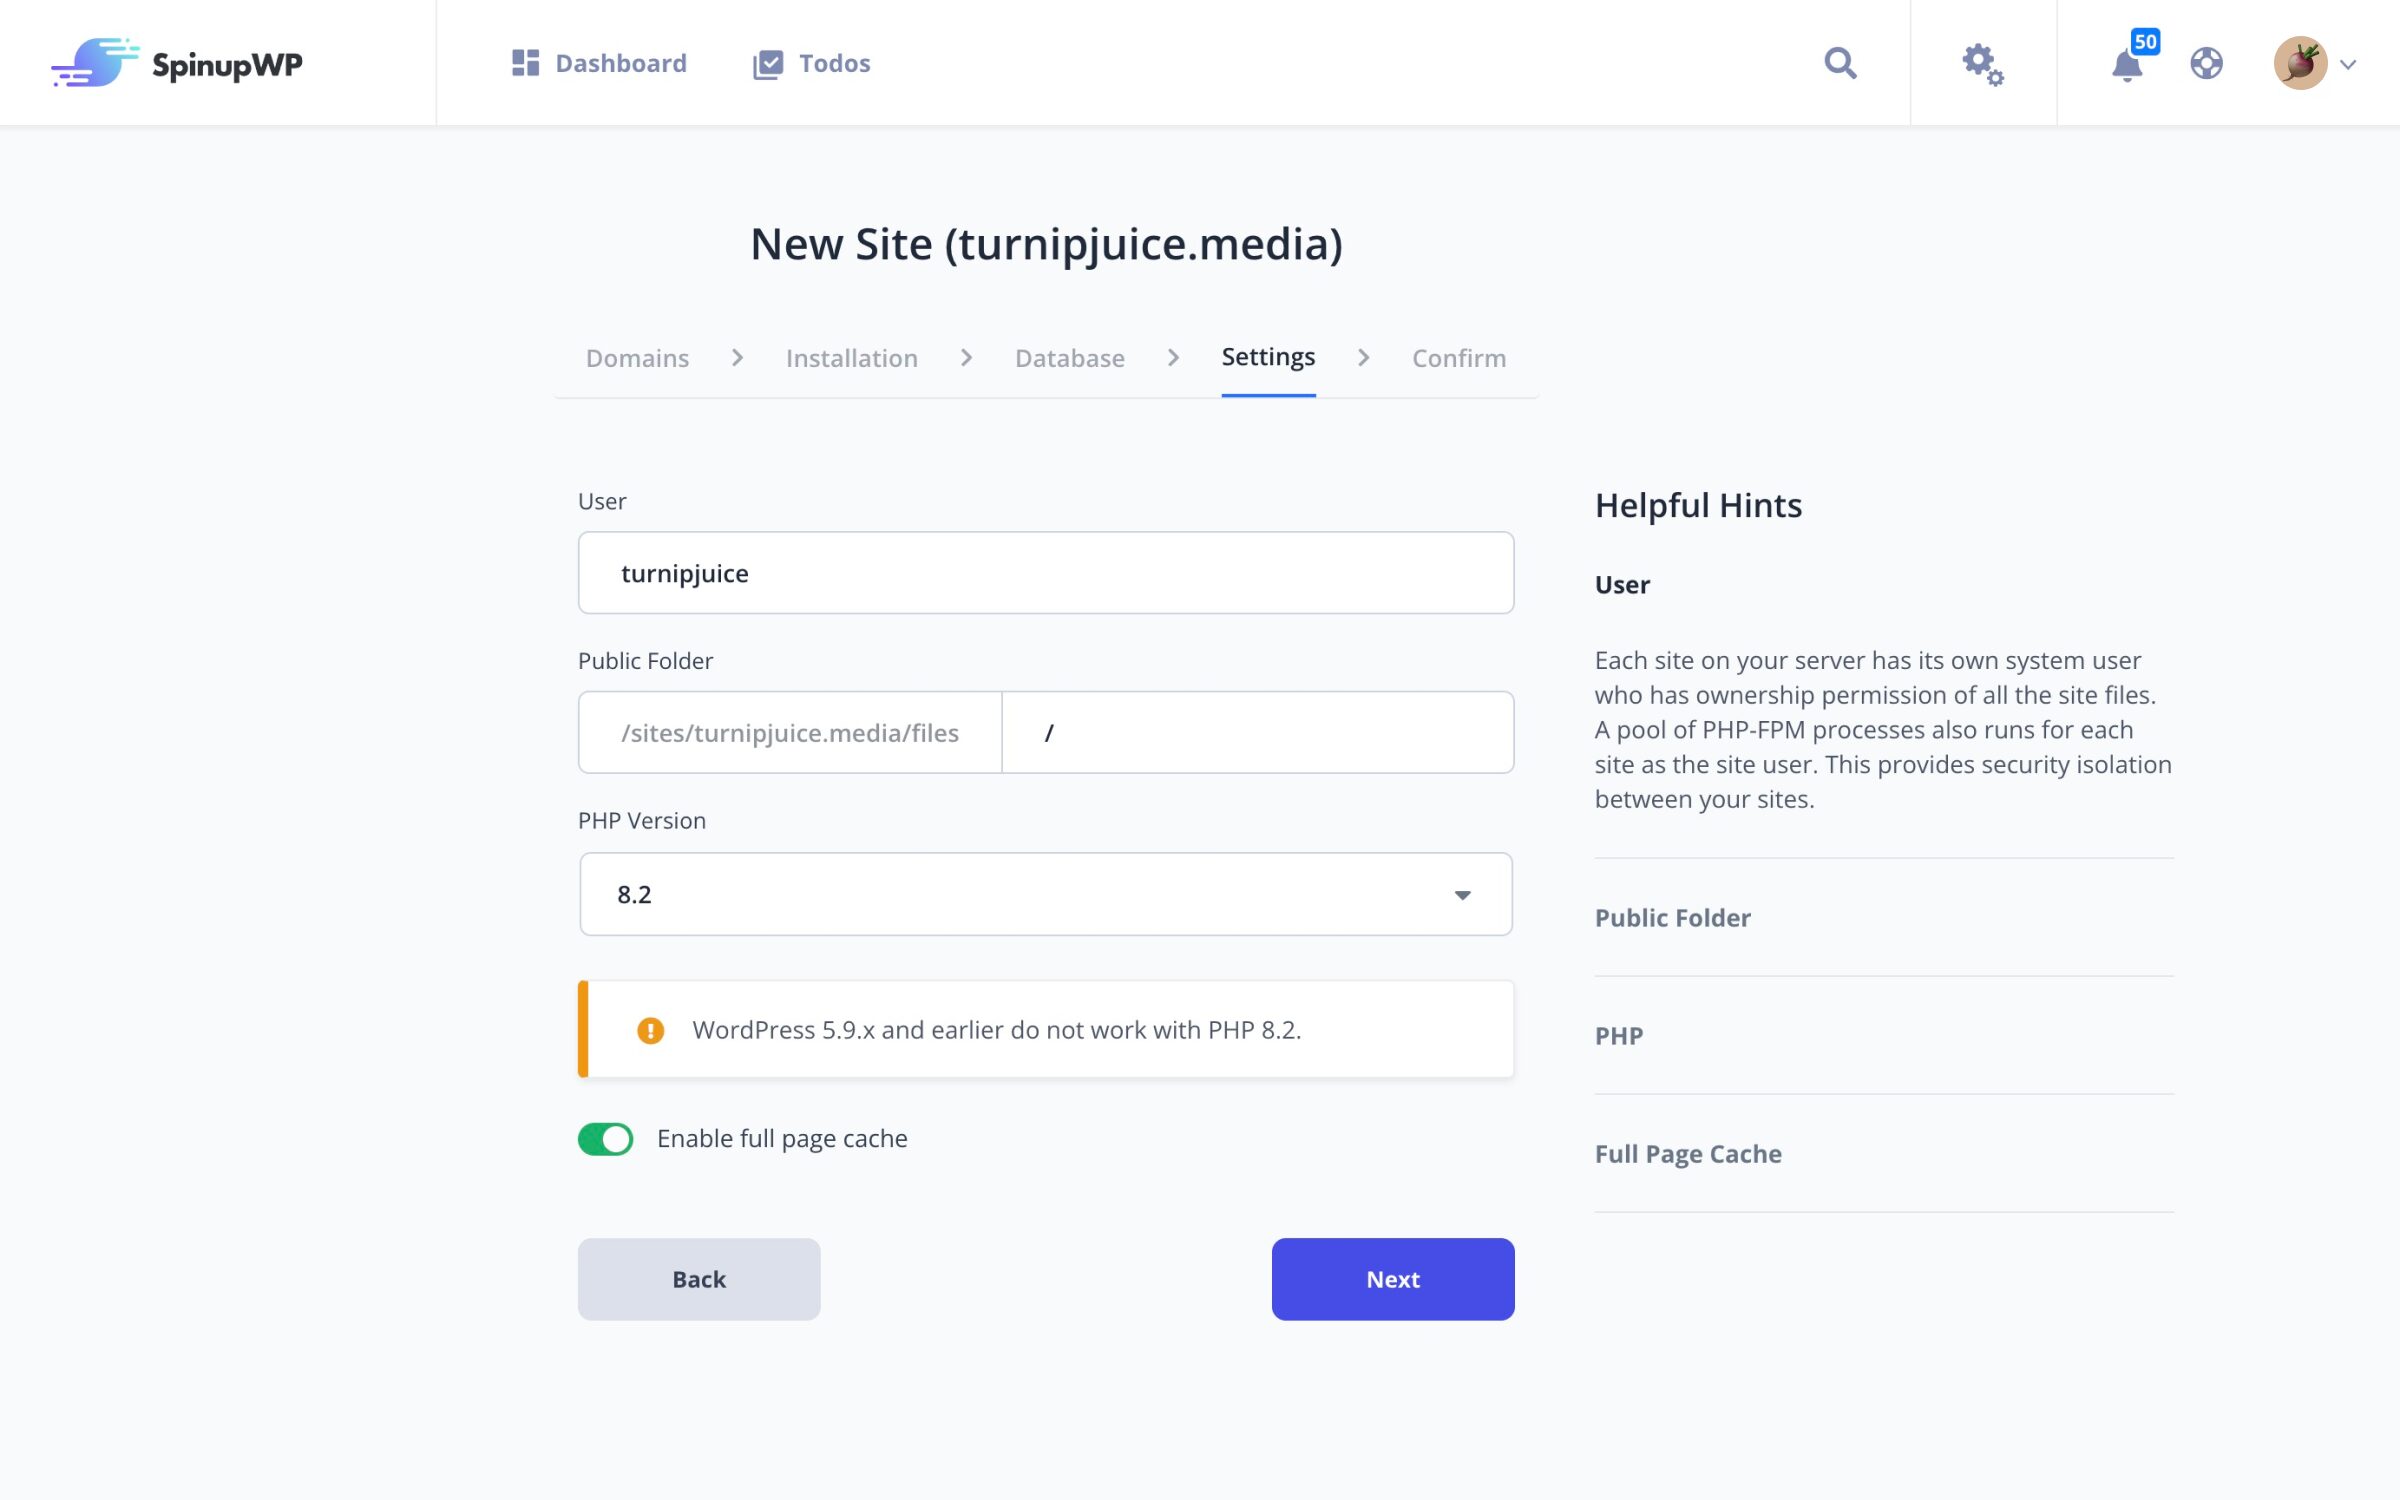Click the Enable full page cache label
This screenshot has height=1500, width=2400.
point(782,1138)
